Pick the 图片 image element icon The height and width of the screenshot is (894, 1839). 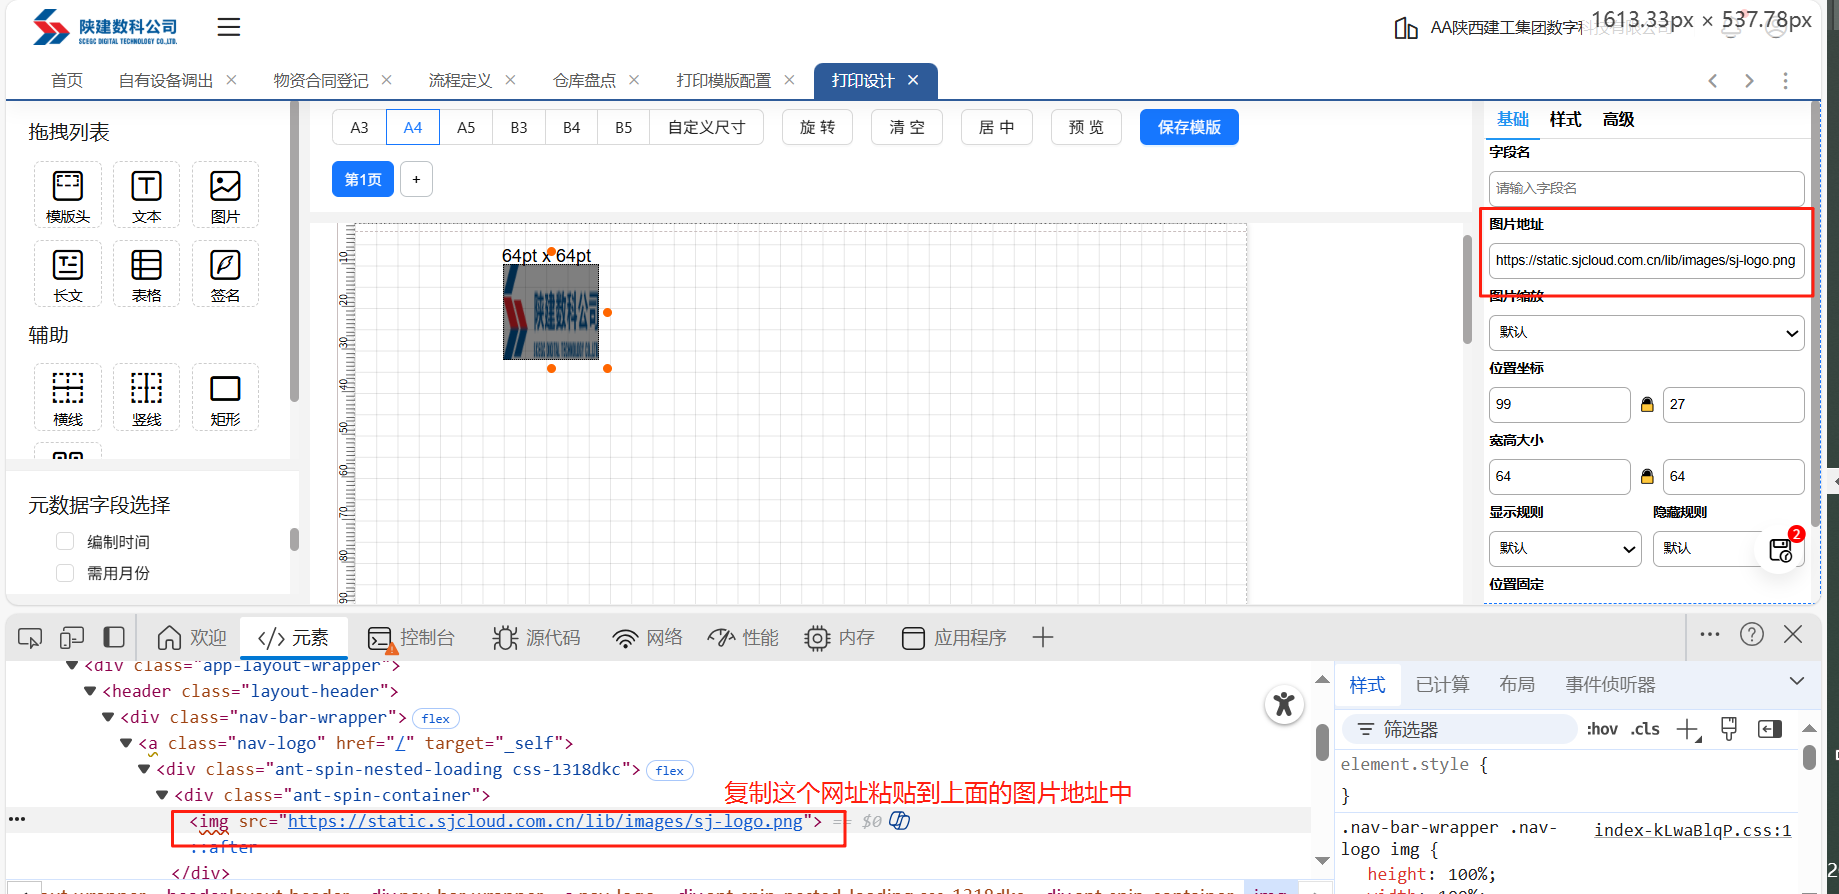click(x=225, y=194)
